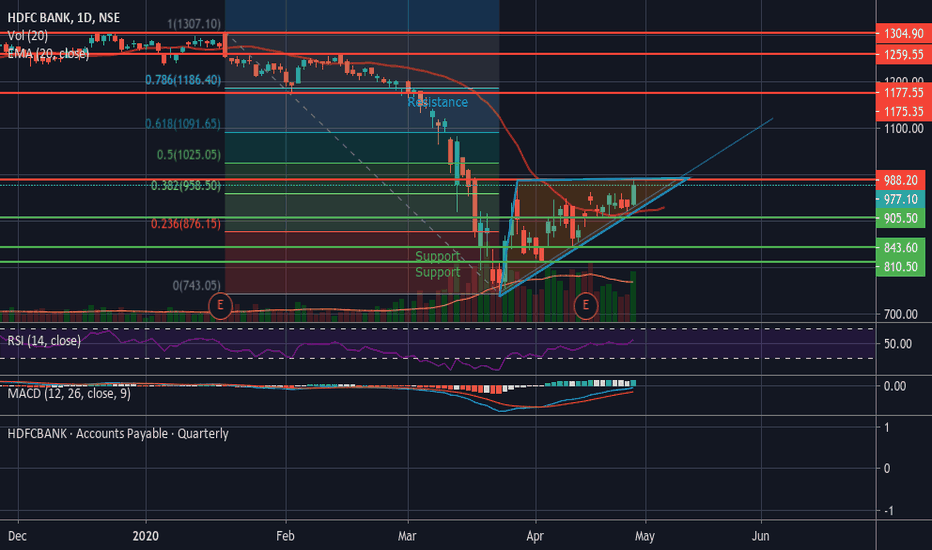The image size is (932, 550).
Task: Open the MACD (12, 26, close, 9) legend
Action: (x=69, y=394)
